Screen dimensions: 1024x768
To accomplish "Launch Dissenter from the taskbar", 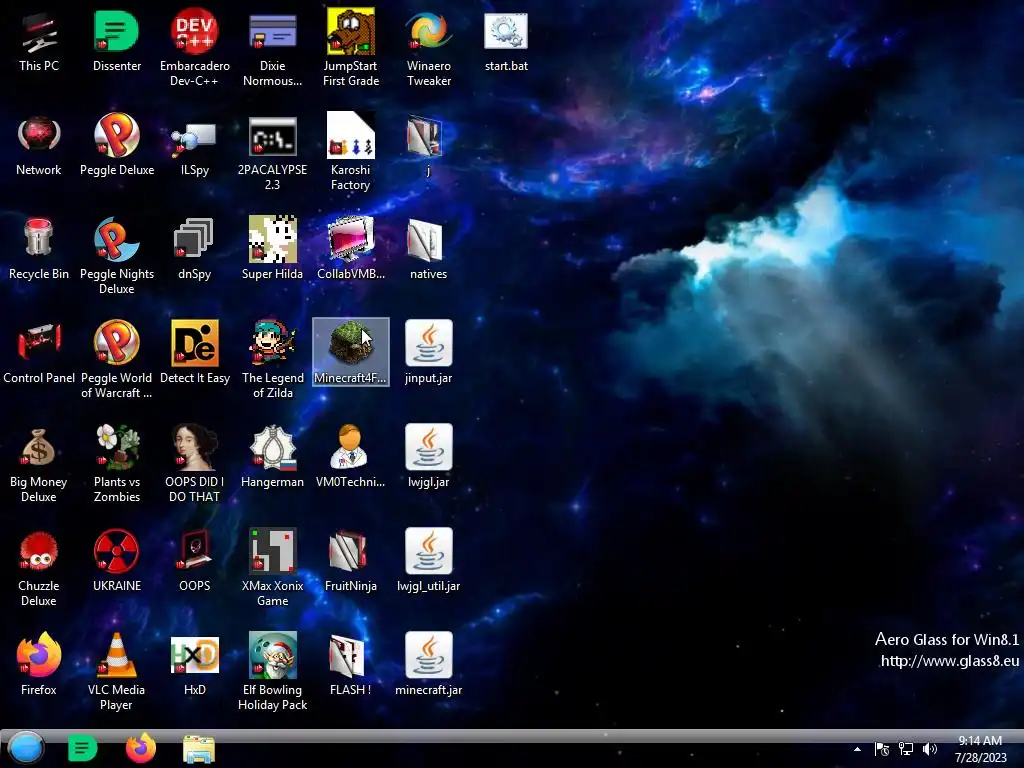I will [82, 748].
